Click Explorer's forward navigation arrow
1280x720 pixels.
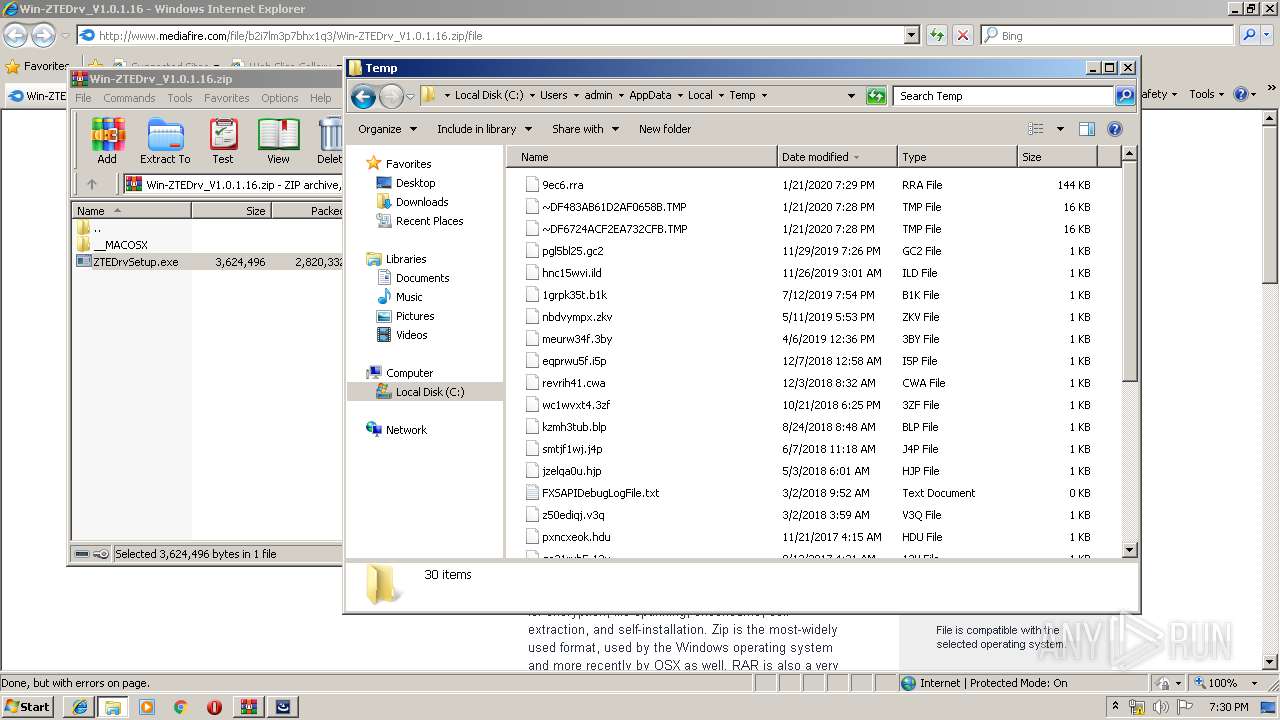coord(391,96)
